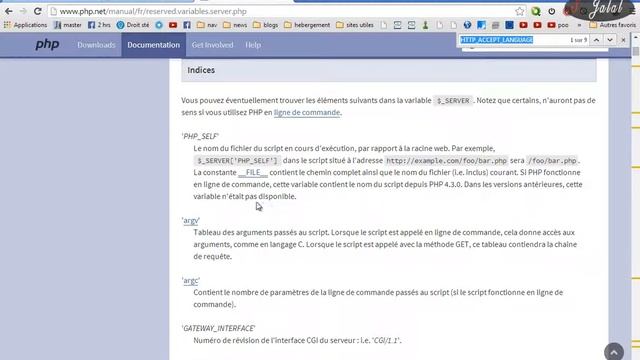Open the YouTube bookmark left of the nav folder
The image size is (640, 360).
click(173, 25)
